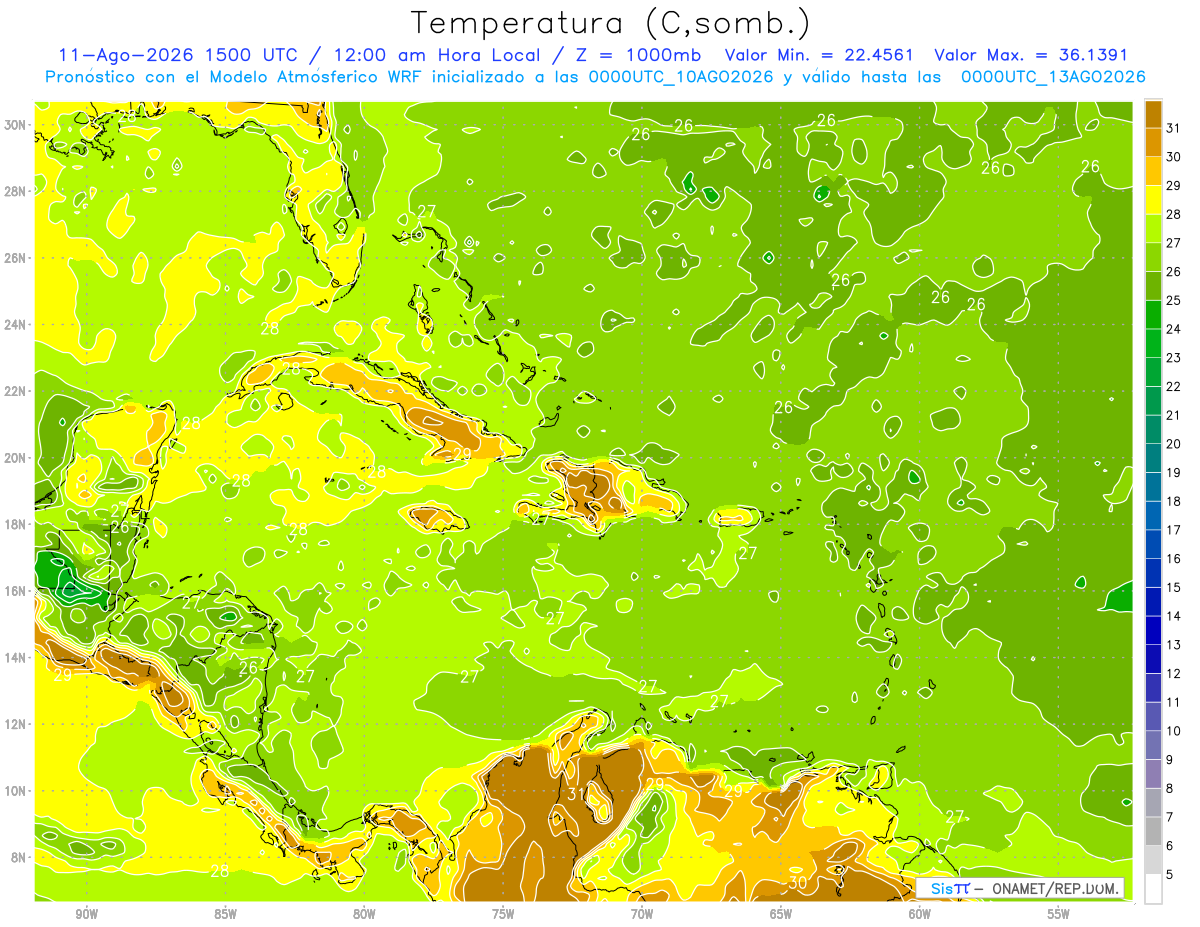The image size is (1200, 927).
Task: Click the 14N latitude axis label
Action: 16,657
